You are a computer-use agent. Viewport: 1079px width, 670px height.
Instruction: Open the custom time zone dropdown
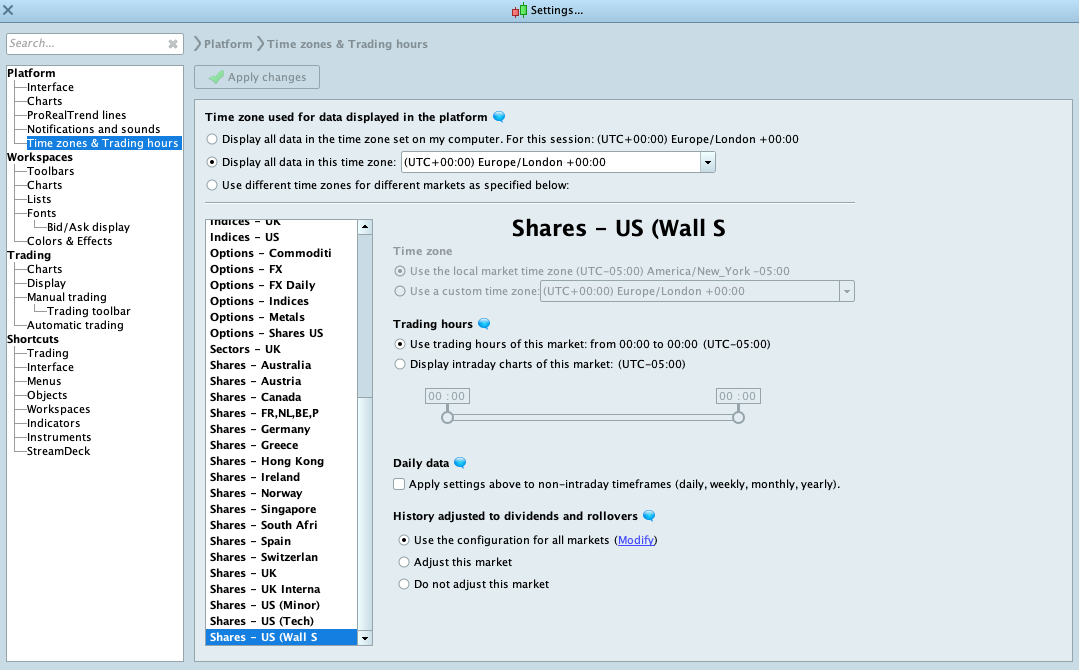pyautogui.click(x=846, y=291)
